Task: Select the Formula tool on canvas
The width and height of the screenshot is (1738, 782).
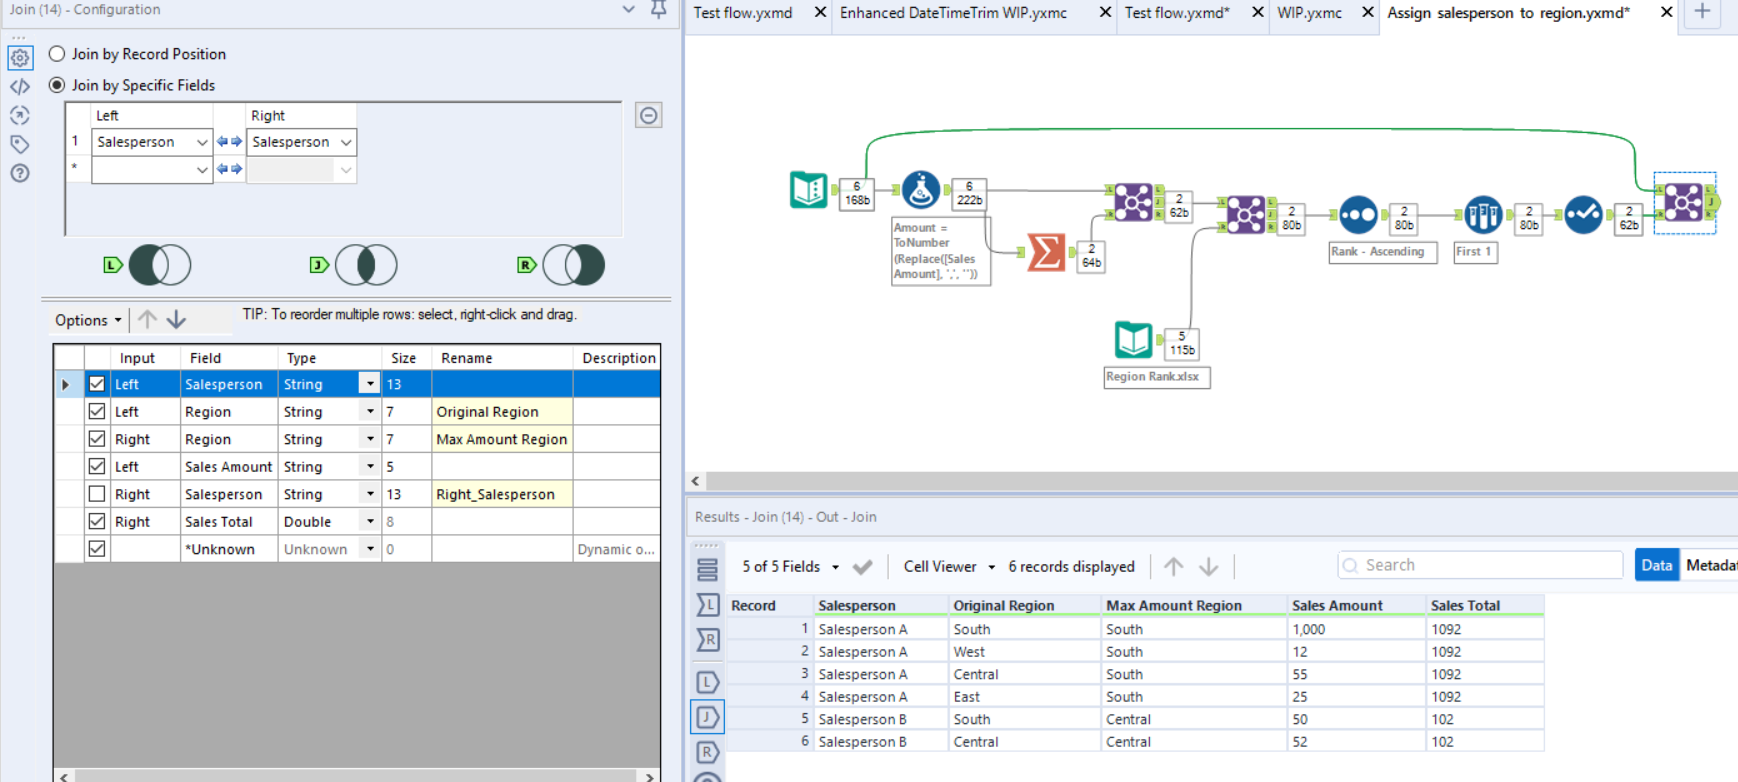Action: point(920,189)
